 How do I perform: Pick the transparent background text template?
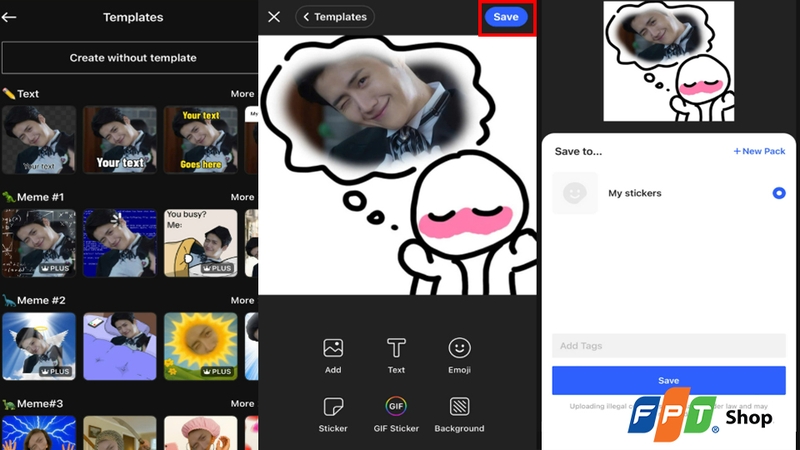pyautogui.click(x=39, y=140)
